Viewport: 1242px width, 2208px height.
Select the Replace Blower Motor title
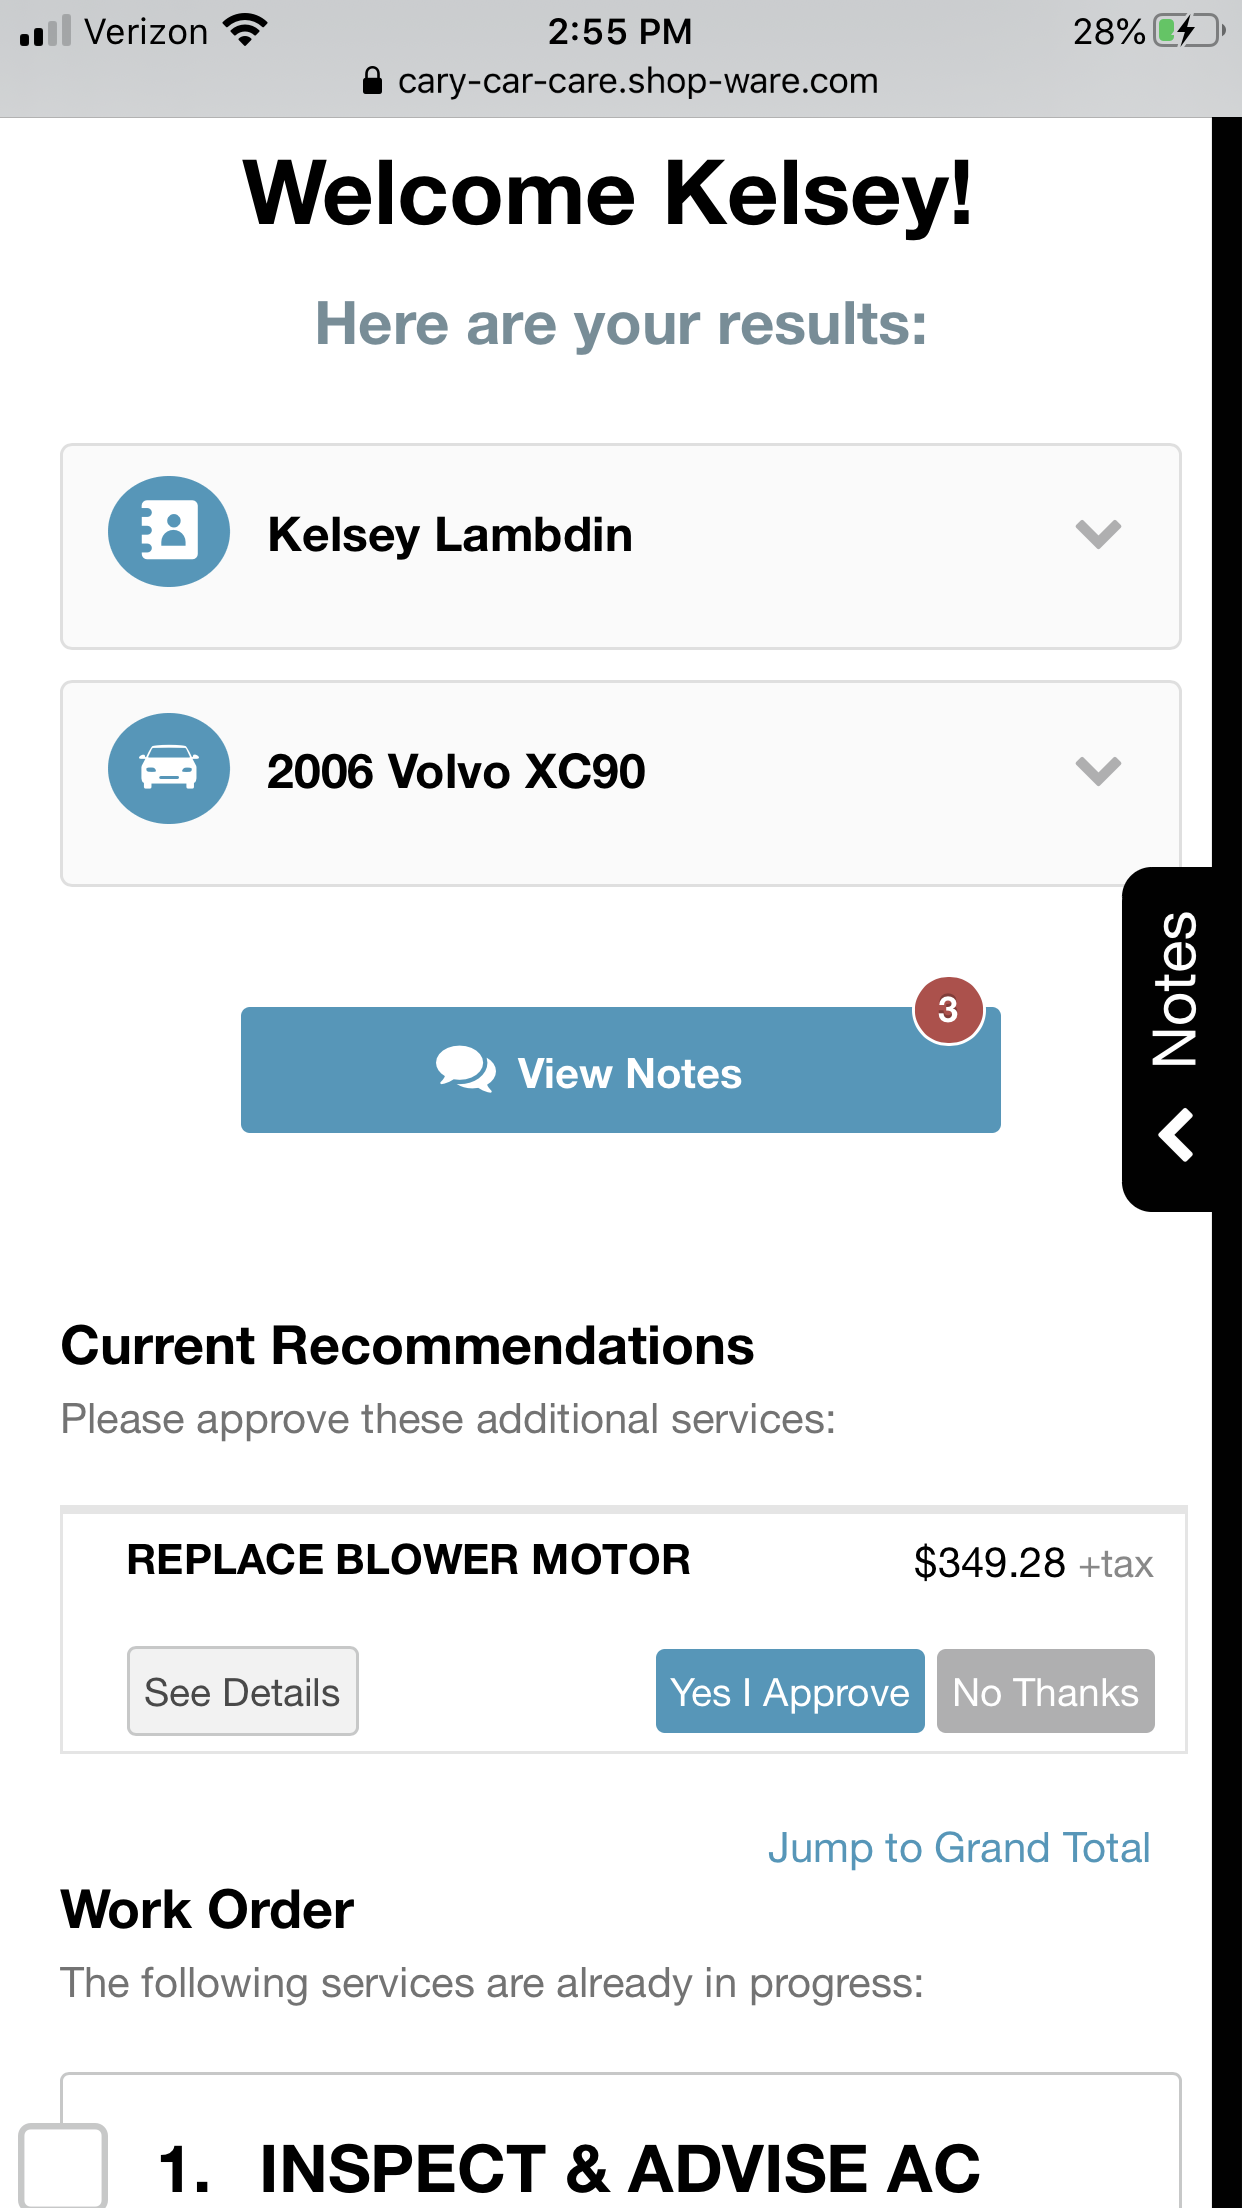point(408,1559)
